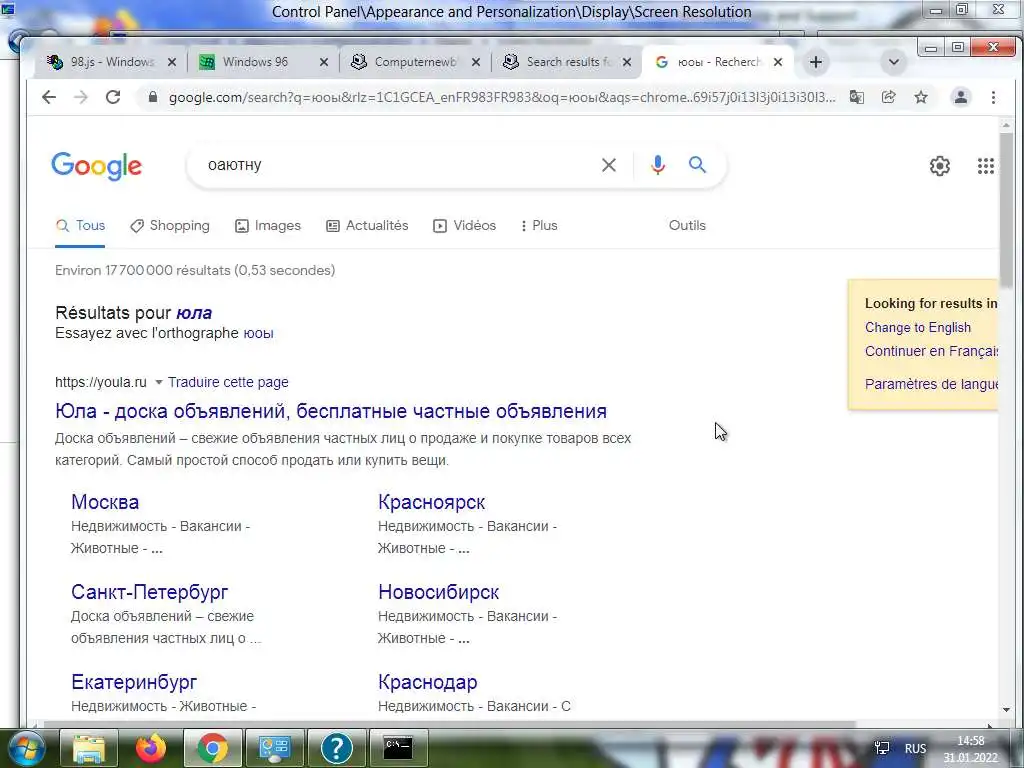The width and height of the screenshot is (1024, 768).
Task: Click scrollbar down arrow
Action: [1006, 709]
